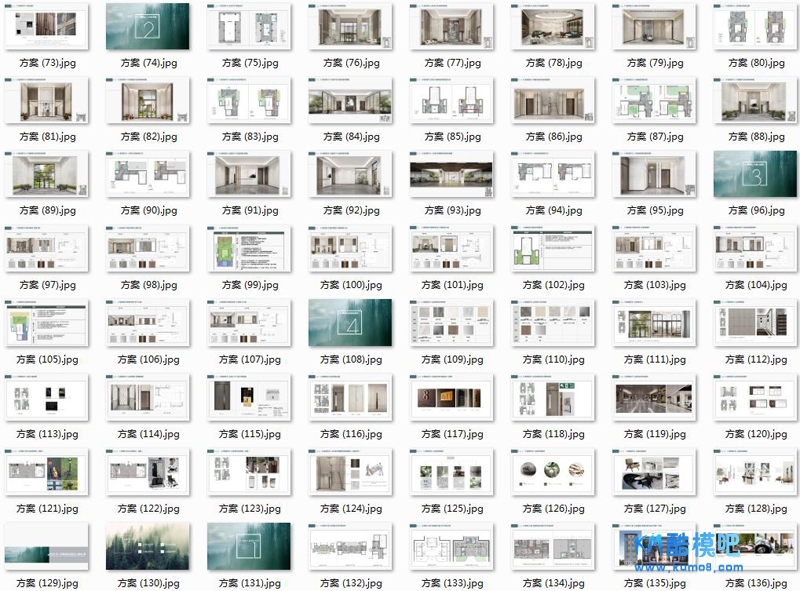Open the 方案 (84).jpg thumbnail
The height and width of the screenshot is (591, 800).
click(x=350, y=101)
